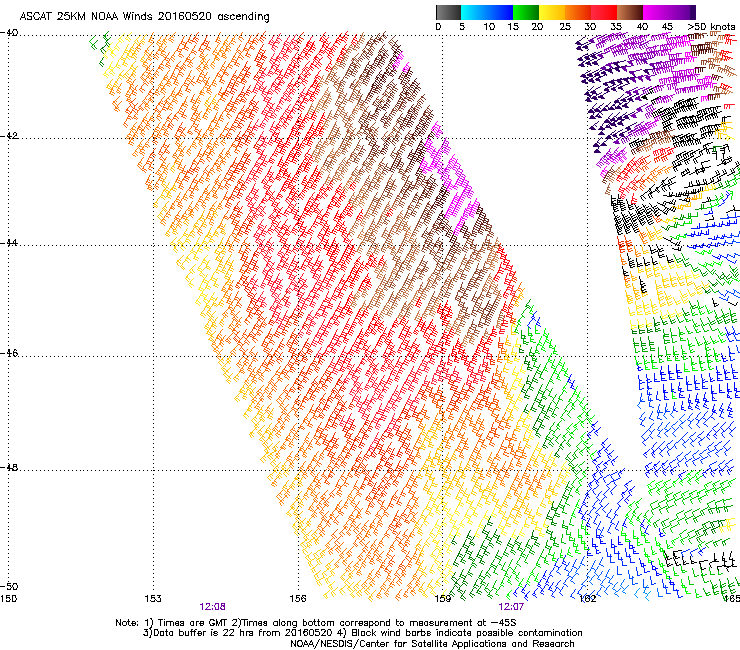The image size is (740, 650).
Task: Click the "159" longitude axis label
Action: 443,599
